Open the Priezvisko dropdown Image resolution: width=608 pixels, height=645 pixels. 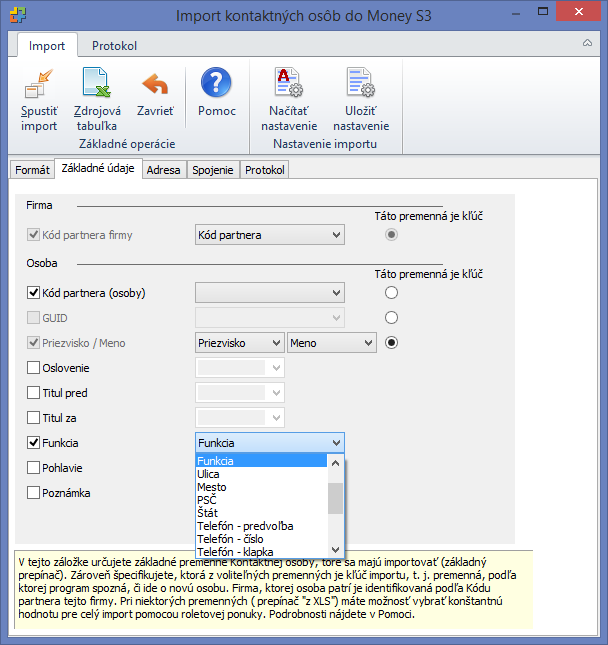pos(240,343)
